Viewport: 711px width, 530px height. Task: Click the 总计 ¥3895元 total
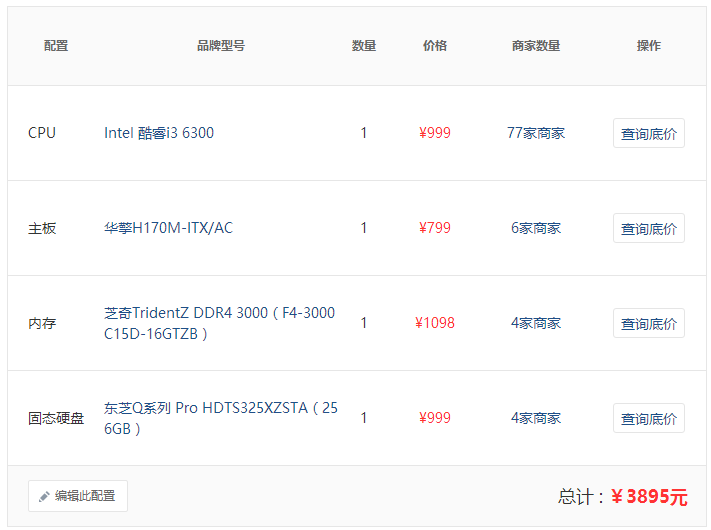point(623,496)
